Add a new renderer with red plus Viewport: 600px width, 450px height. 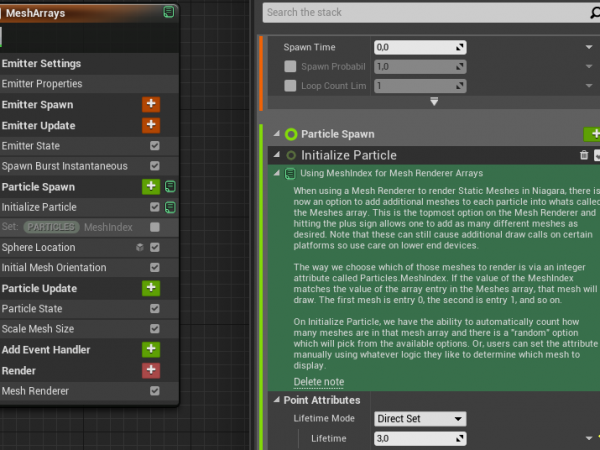(151, 370)
